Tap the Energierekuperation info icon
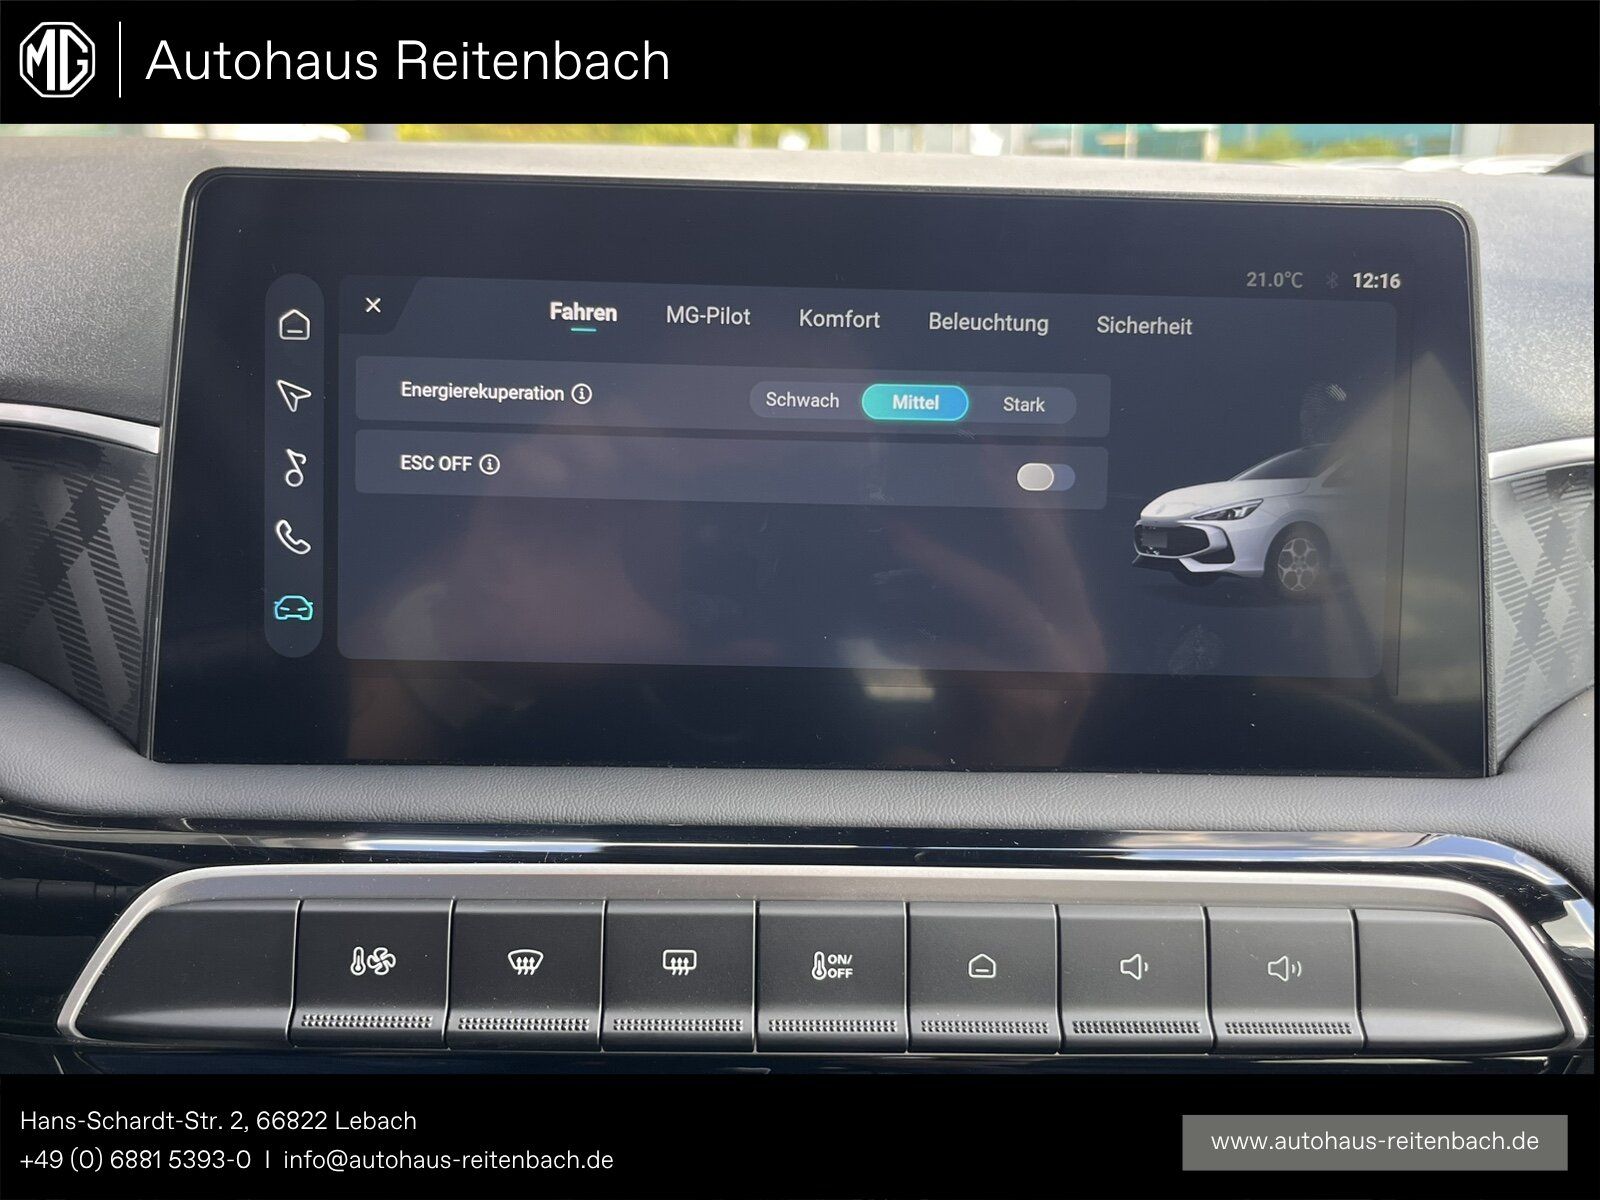1600x1200 pixels. click(x=580, y=393)
